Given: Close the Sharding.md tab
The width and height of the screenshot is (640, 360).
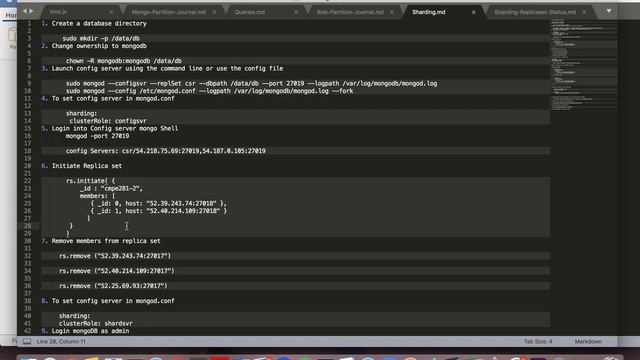Looking at the screenshot, I should click(473, 12).
